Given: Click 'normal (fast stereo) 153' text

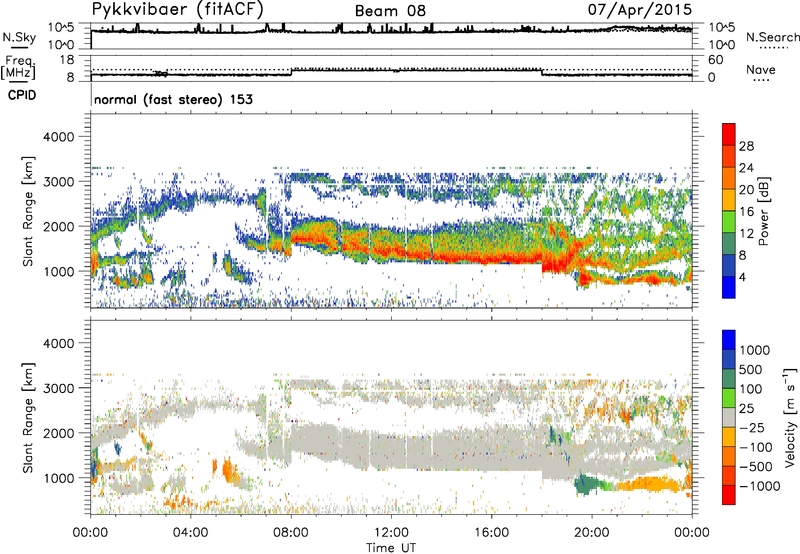Looking at the screenshot, I should [173, 99].
